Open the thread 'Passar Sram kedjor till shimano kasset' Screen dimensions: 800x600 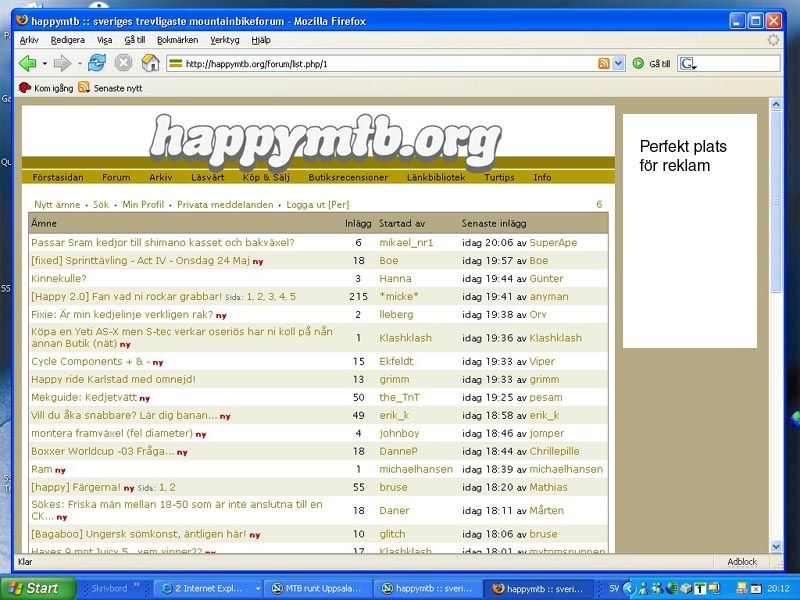click(x=163, y=242)
